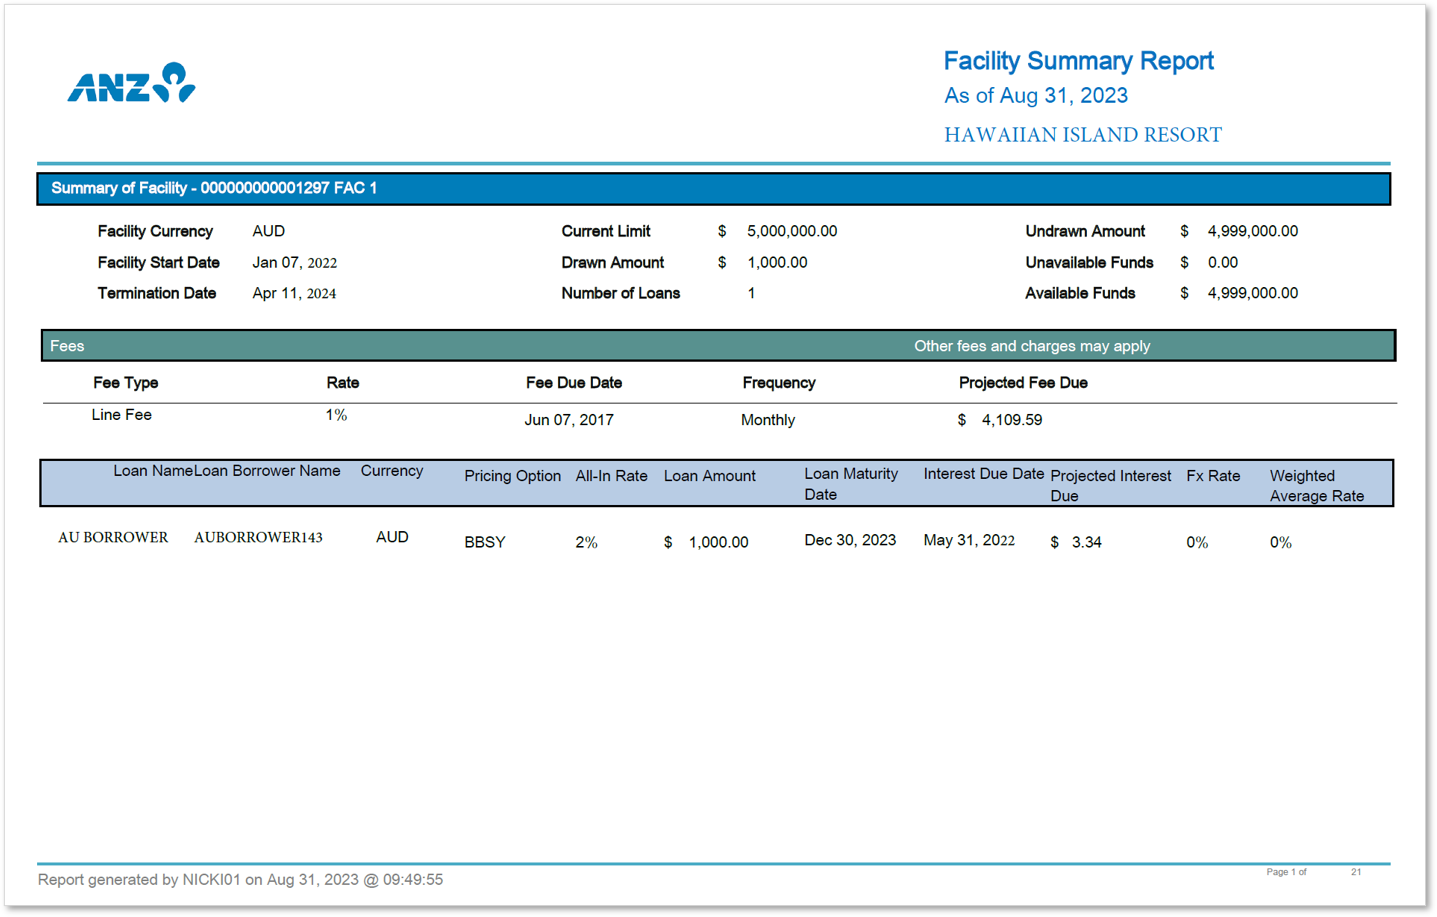The image size is (1437, 917).
Task: Select the Undrawn Amount 4,999,000.00
Action: [1251, 231]
